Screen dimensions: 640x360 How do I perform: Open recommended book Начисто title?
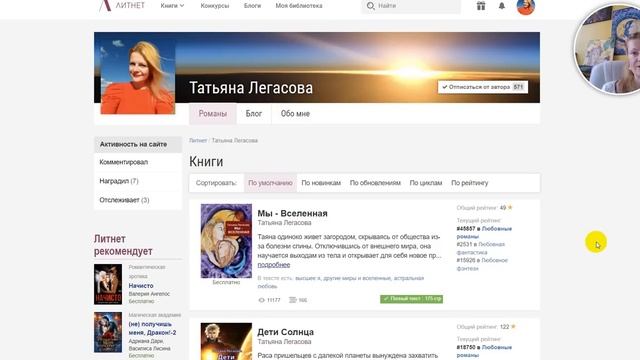click(x=141, y=286)
